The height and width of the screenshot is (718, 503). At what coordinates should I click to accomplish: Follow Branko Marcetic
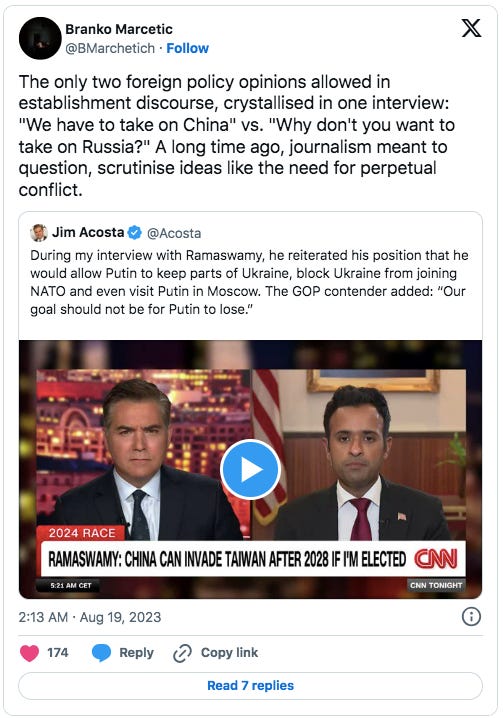187,48
